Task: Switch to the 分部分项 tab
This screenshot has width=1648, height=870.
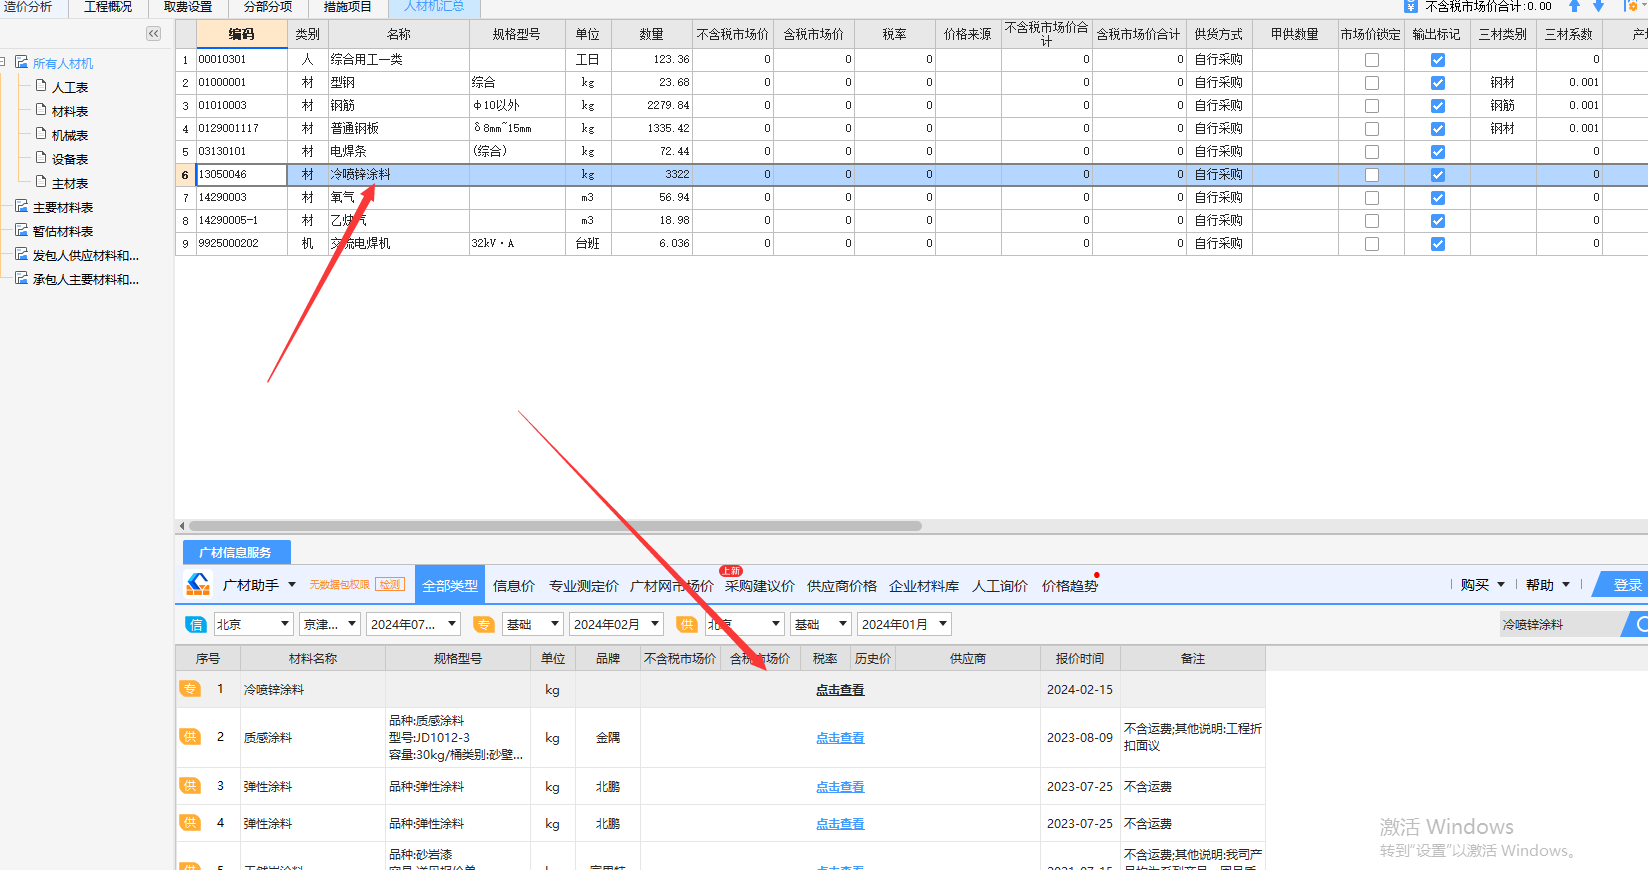Action: (268, 7)
